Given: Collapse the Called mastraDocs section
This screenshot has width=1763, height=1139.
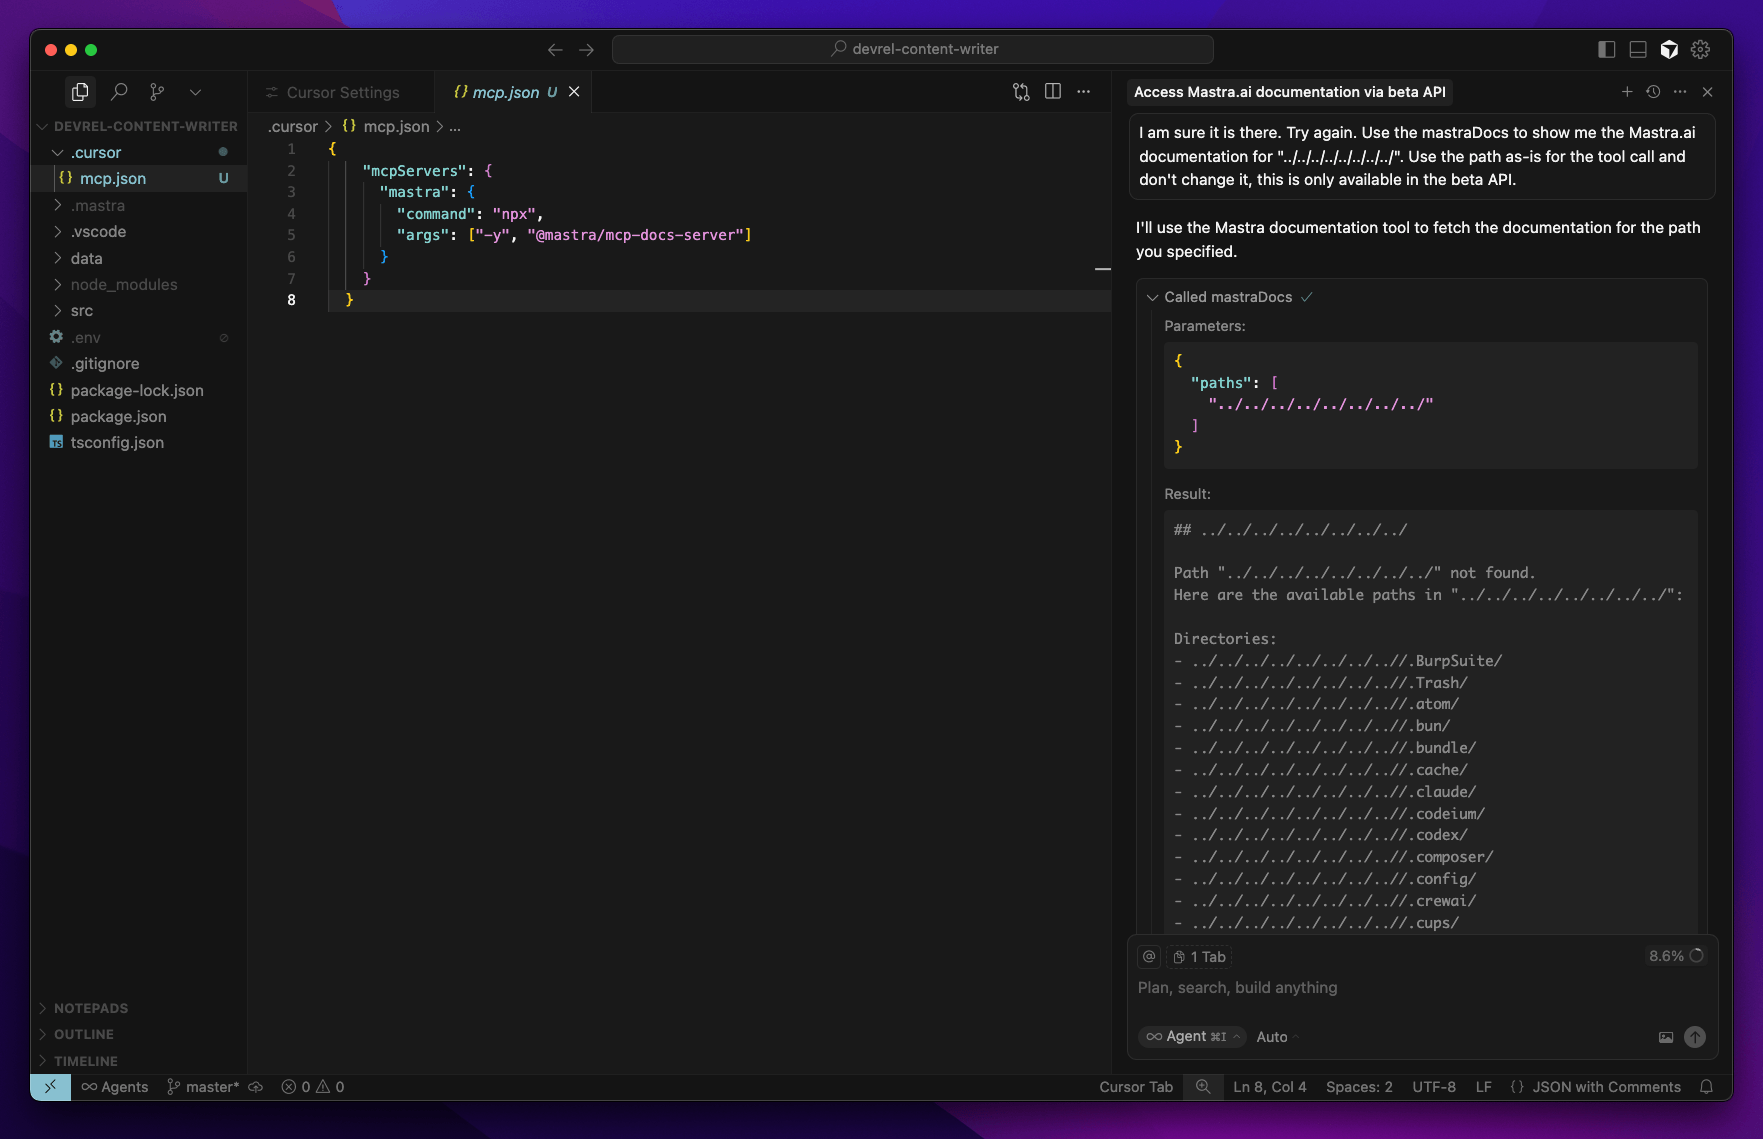Looking at the screenshot, I should (x=1153, y=297).
